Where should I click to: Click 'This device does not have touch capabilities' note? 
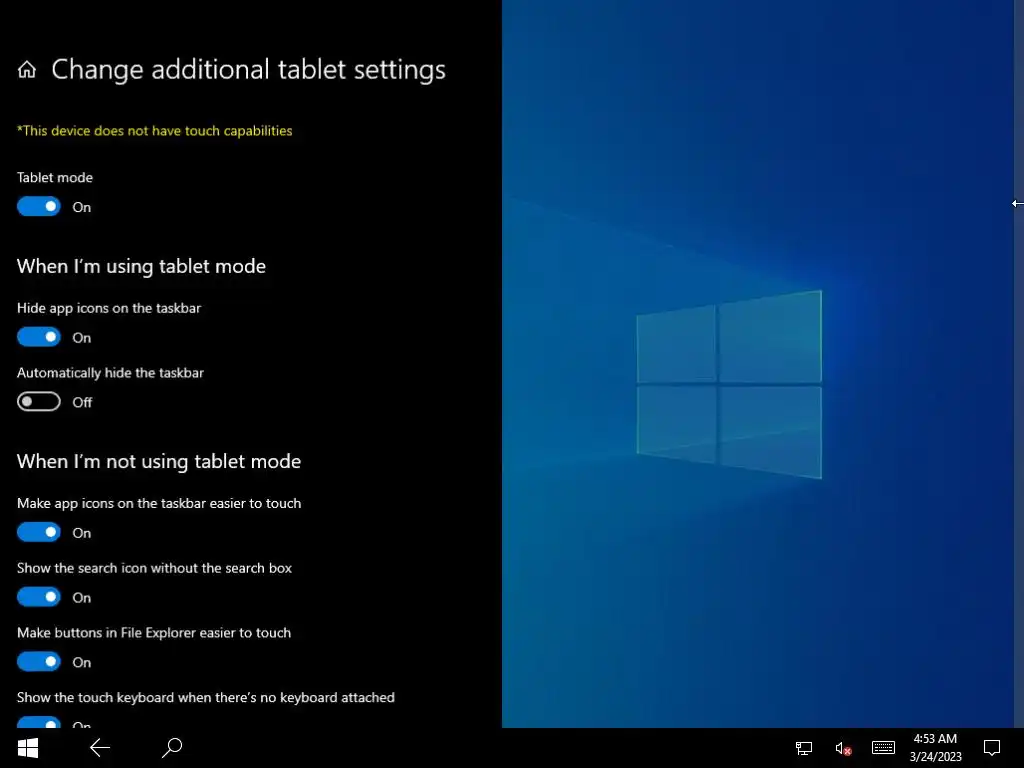155,131
